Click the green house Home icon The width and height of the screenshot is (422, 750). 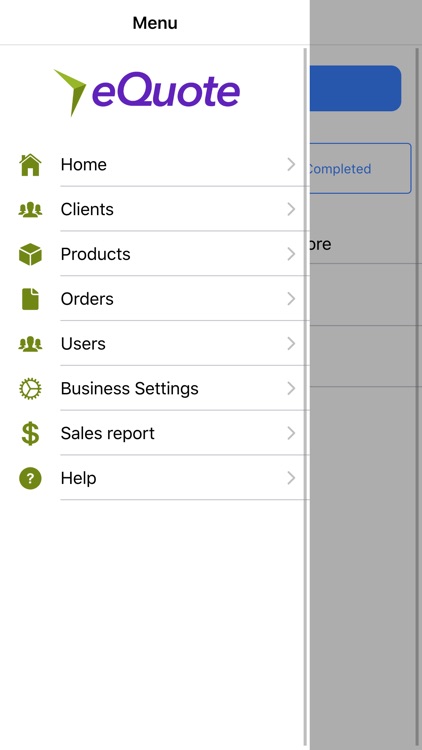pos(30,165)
